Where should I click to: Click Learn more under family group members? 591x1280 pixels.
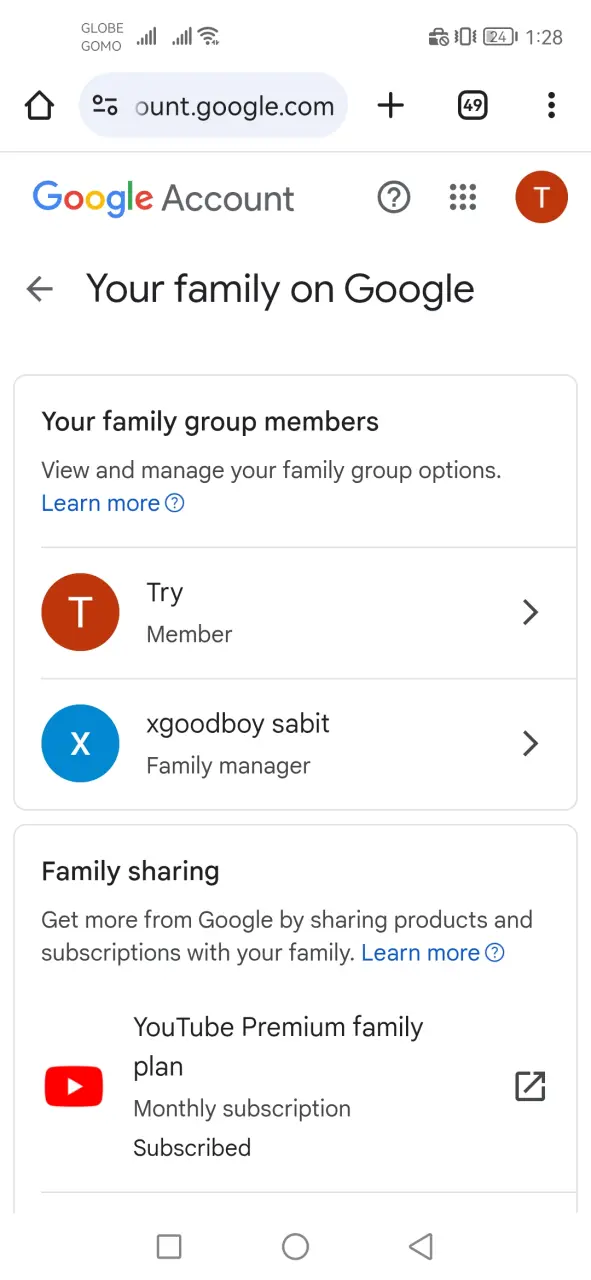pos(112,503)
